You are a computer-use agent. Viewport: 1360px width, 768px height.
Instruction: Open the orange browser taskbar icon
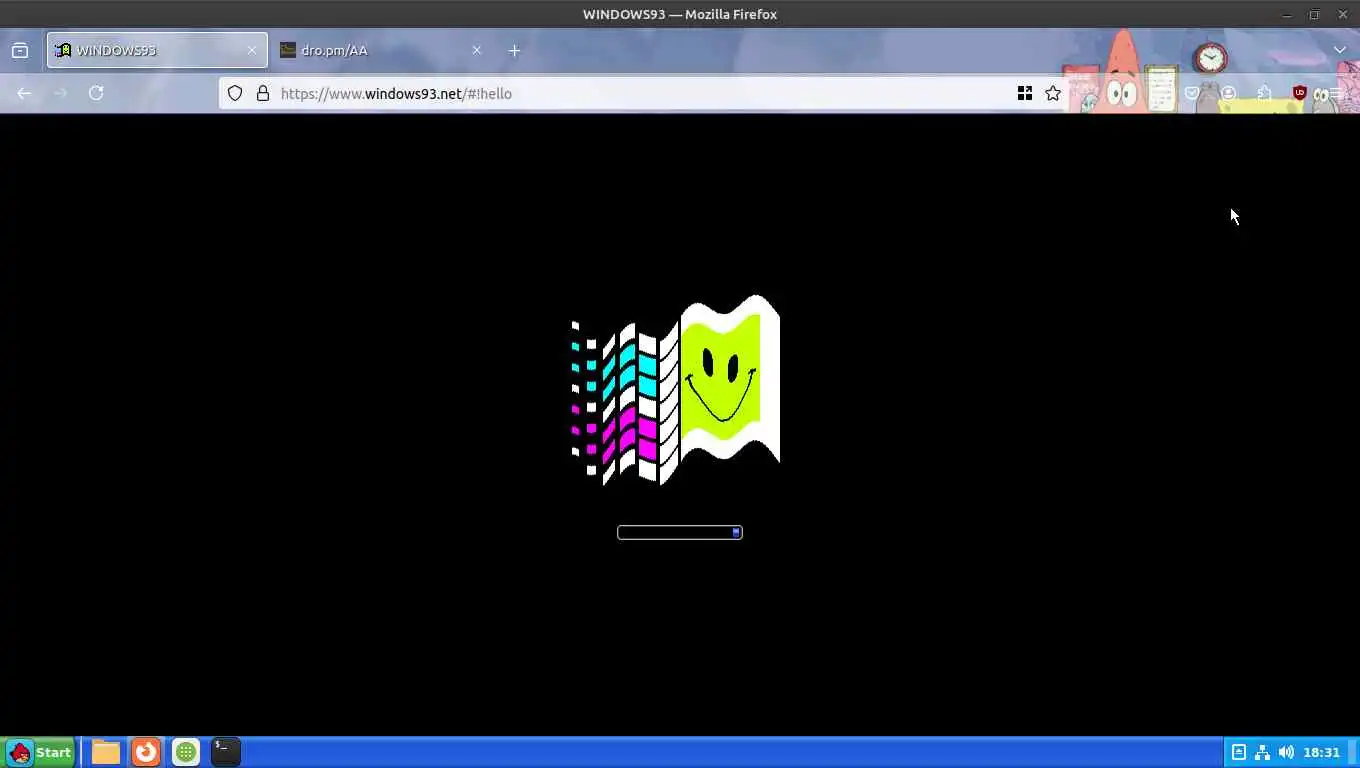146,752
